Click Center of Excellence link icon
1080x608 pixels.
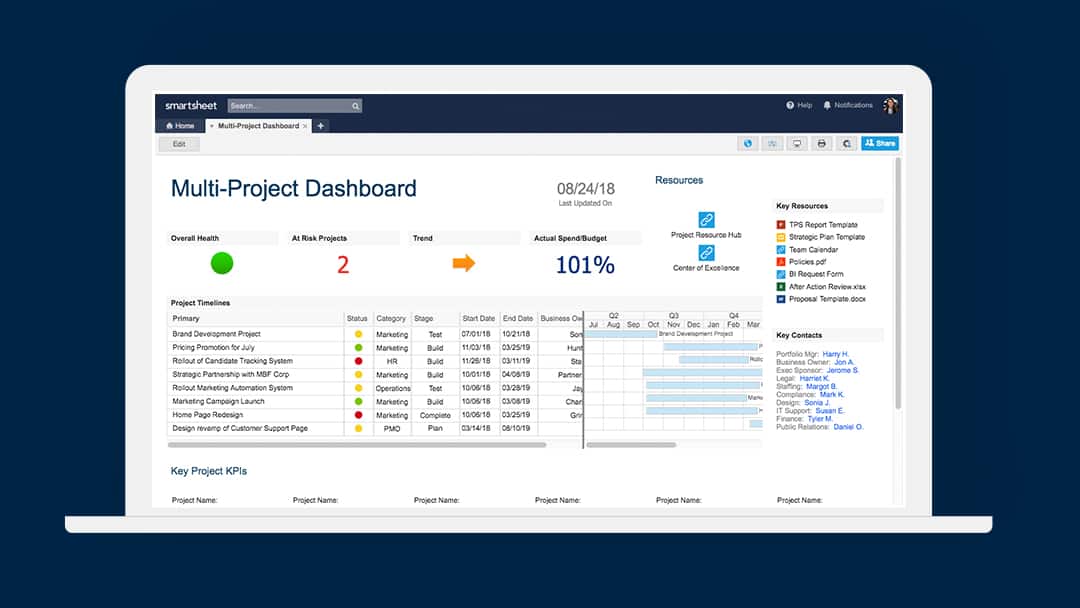click(x=706, y=253)
